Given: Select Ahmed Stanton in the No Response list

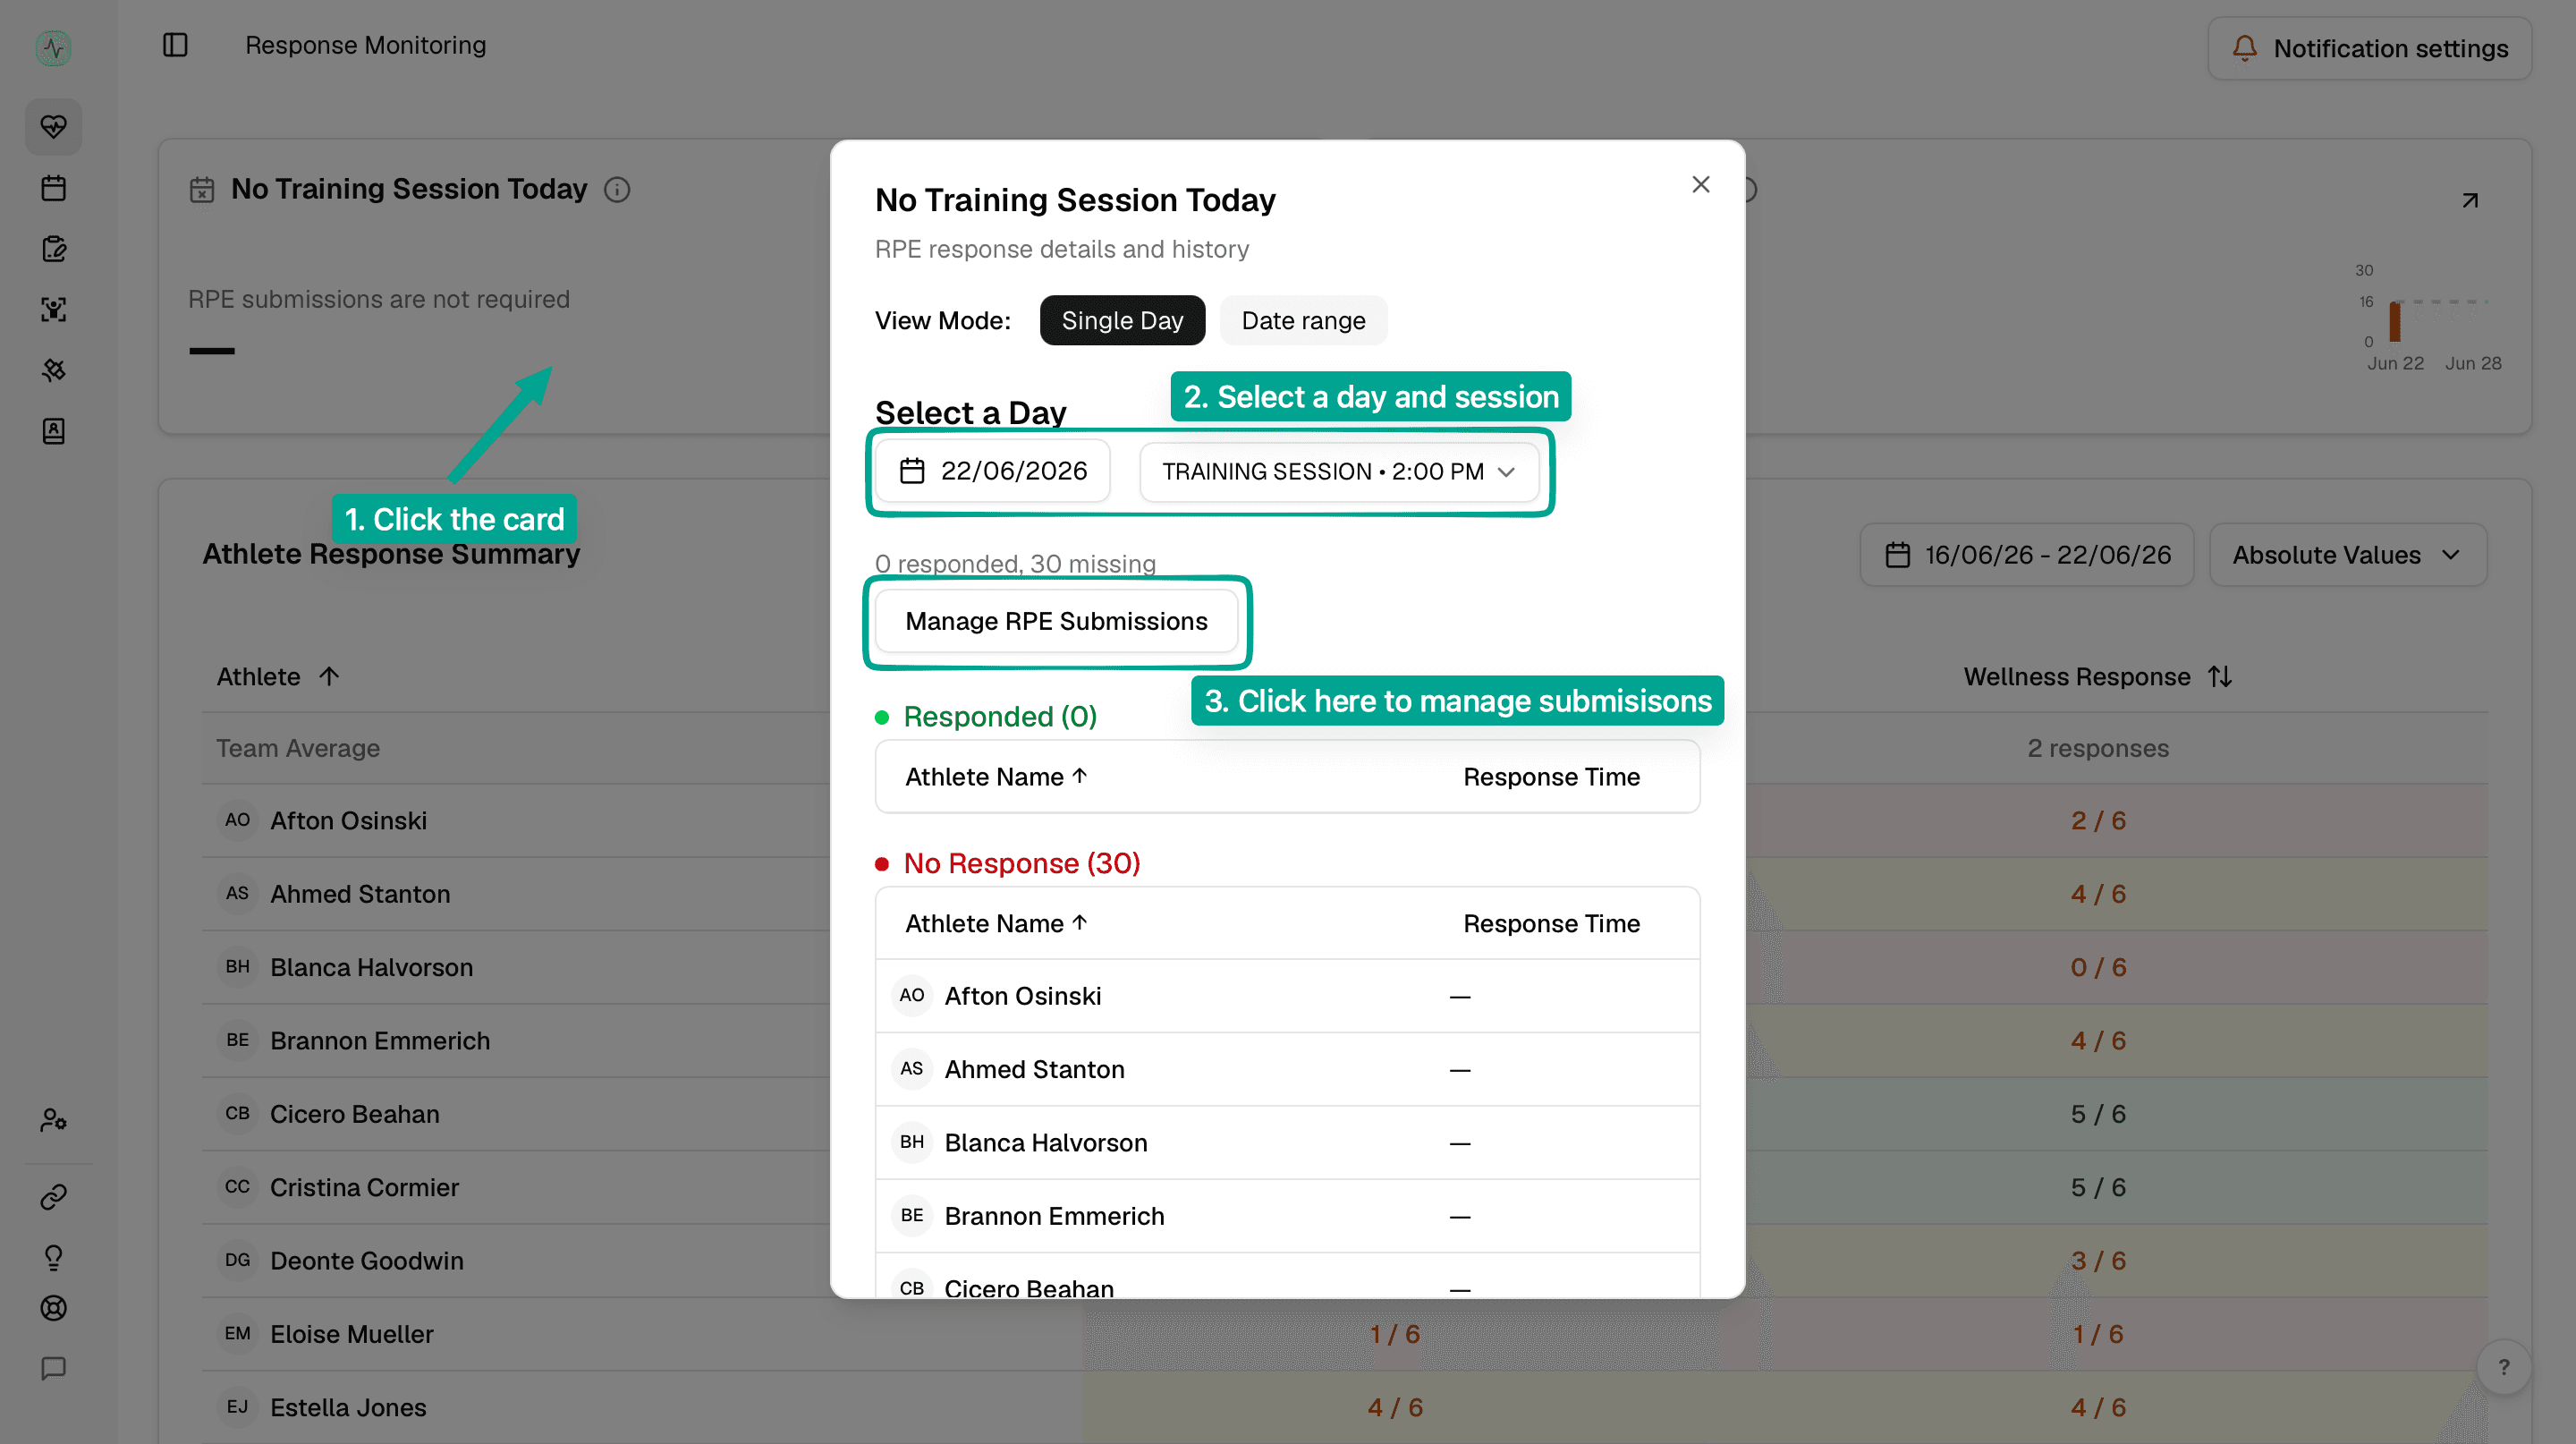Looking at the screenshot, I should [x=1287, y=1069].
